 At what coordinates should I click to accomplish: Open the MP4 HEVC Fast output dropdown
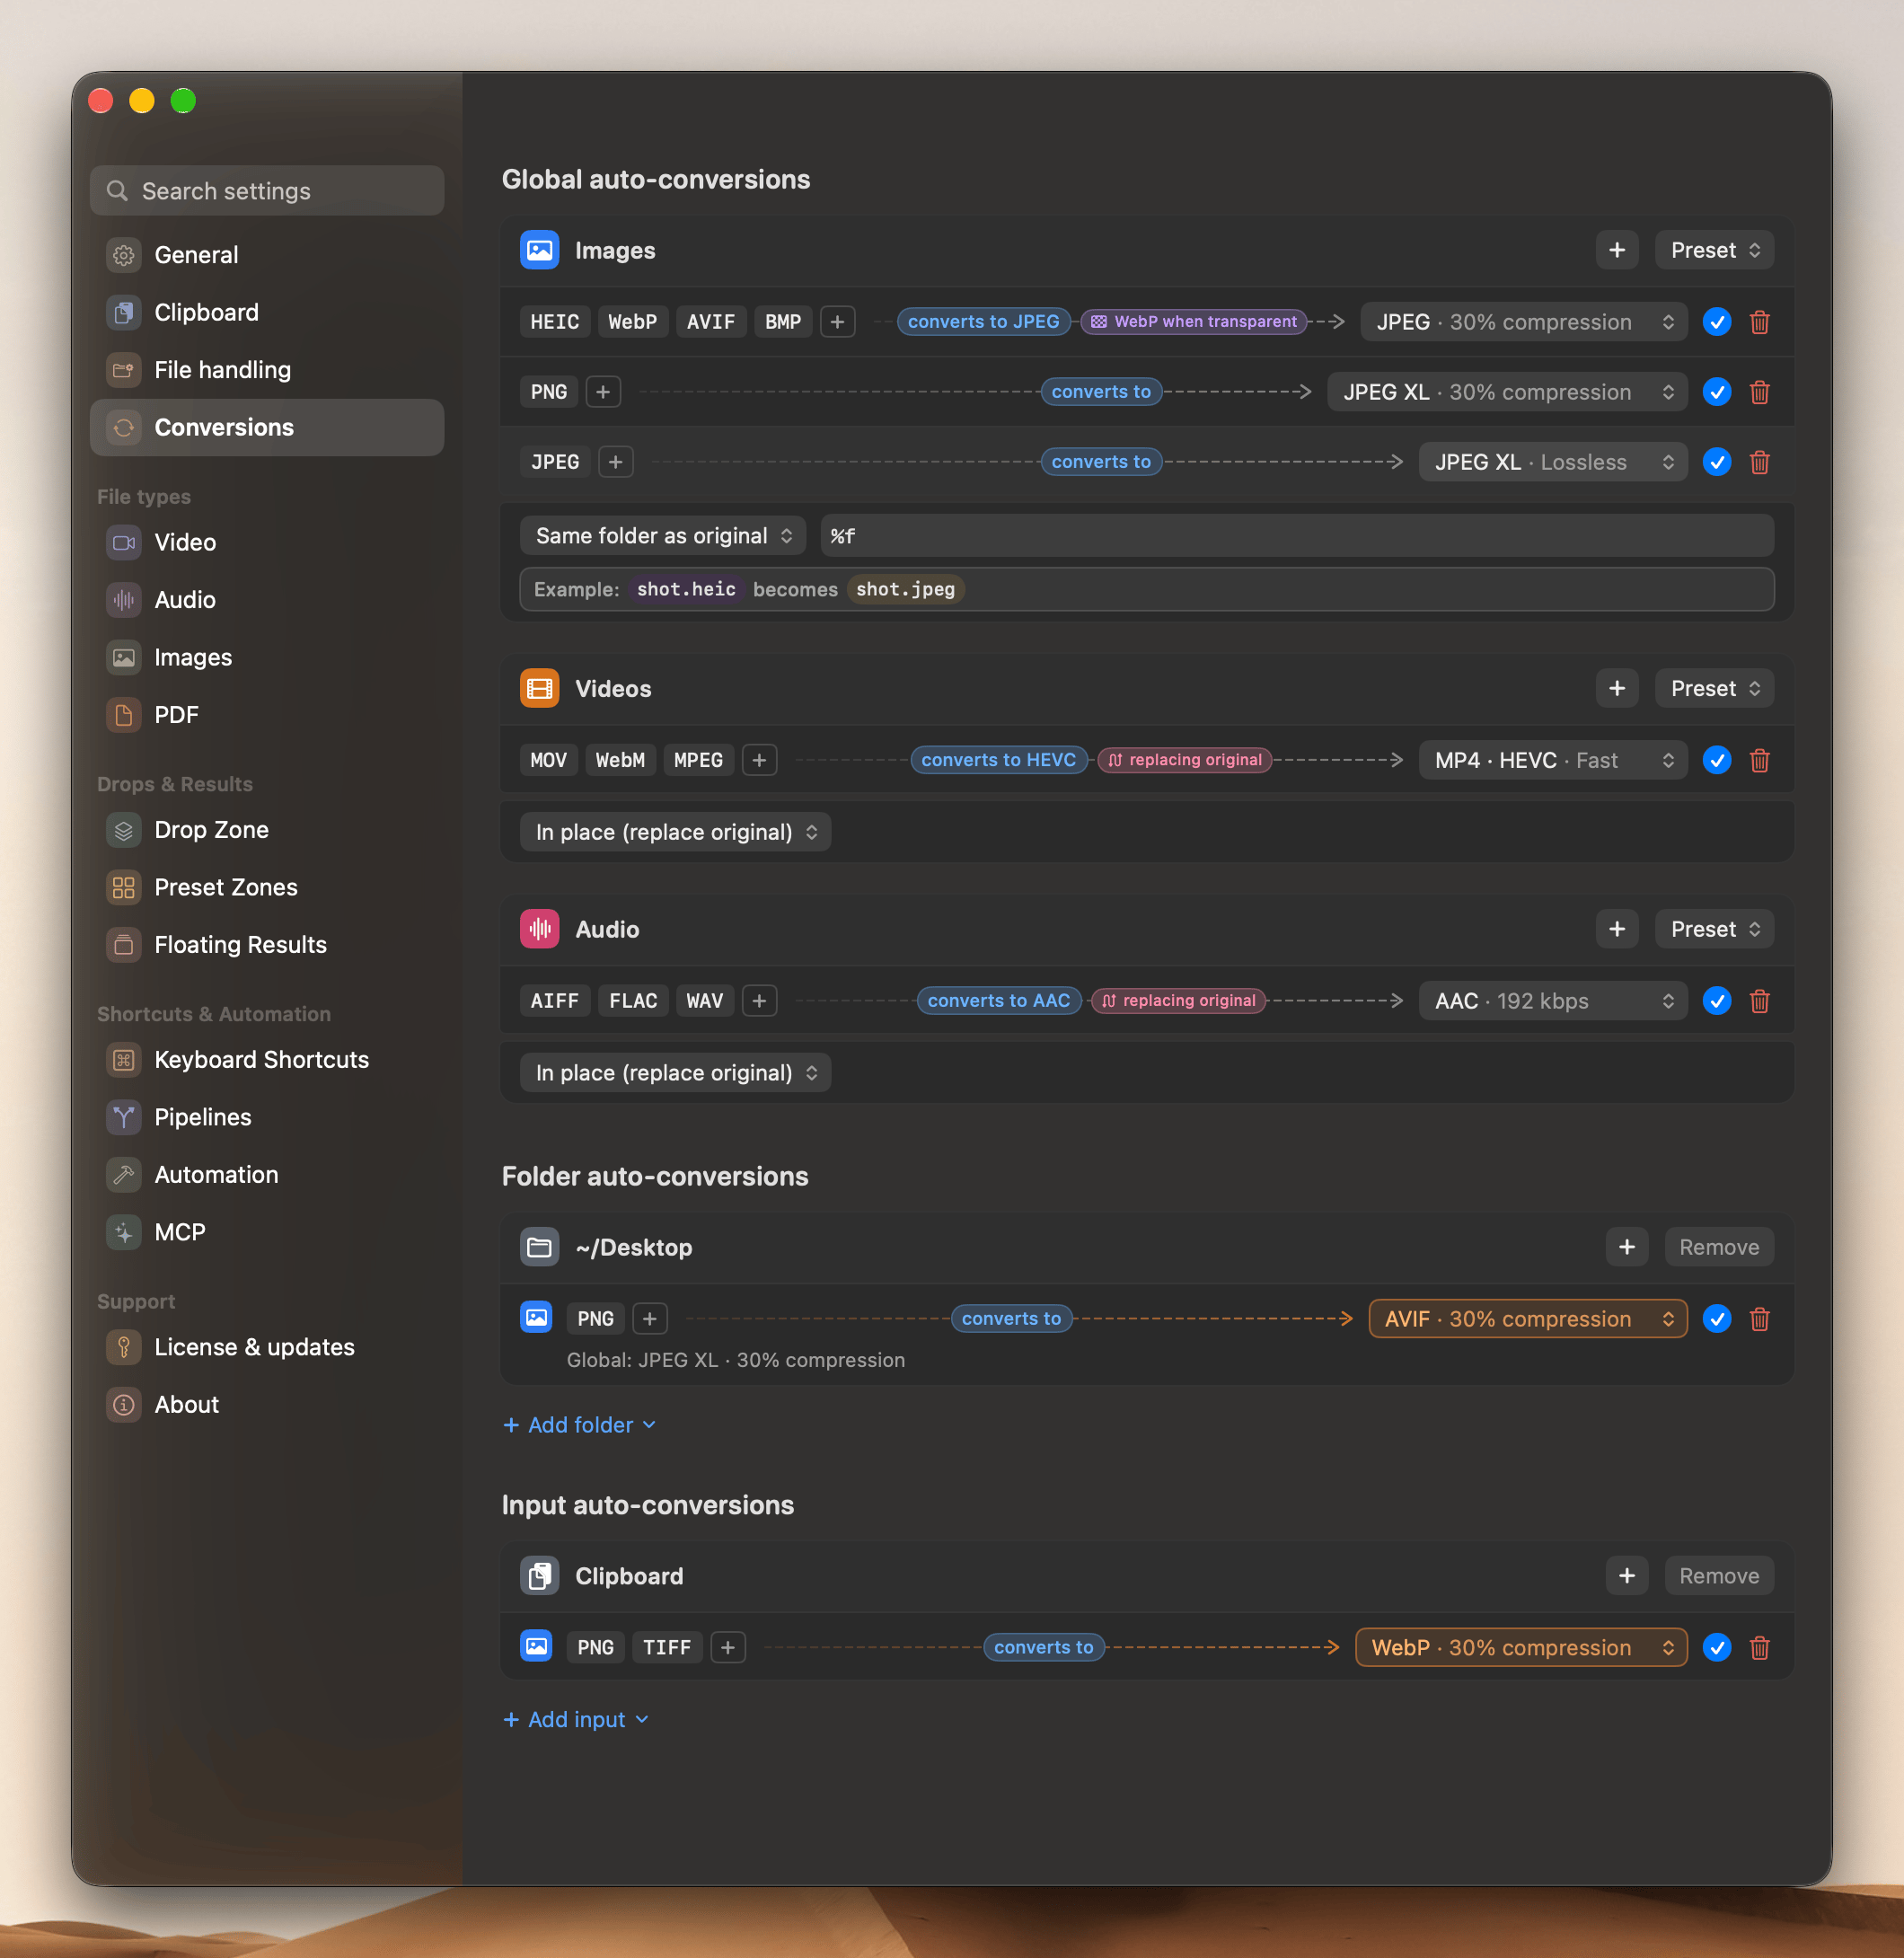click(1552, 760)
